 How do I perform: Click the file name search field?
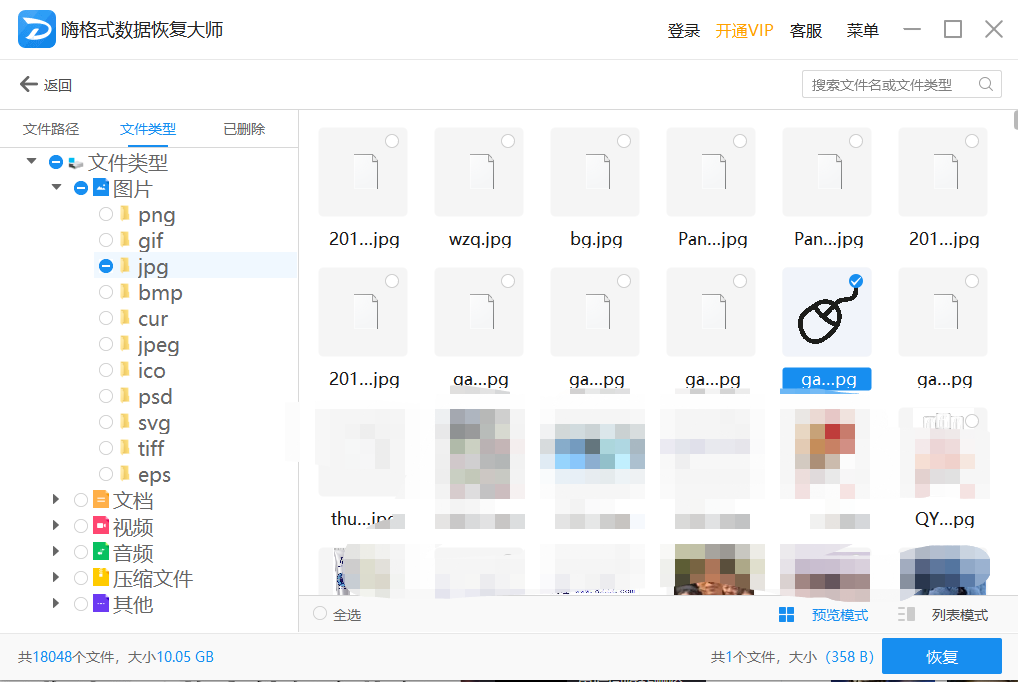[888, 85]
